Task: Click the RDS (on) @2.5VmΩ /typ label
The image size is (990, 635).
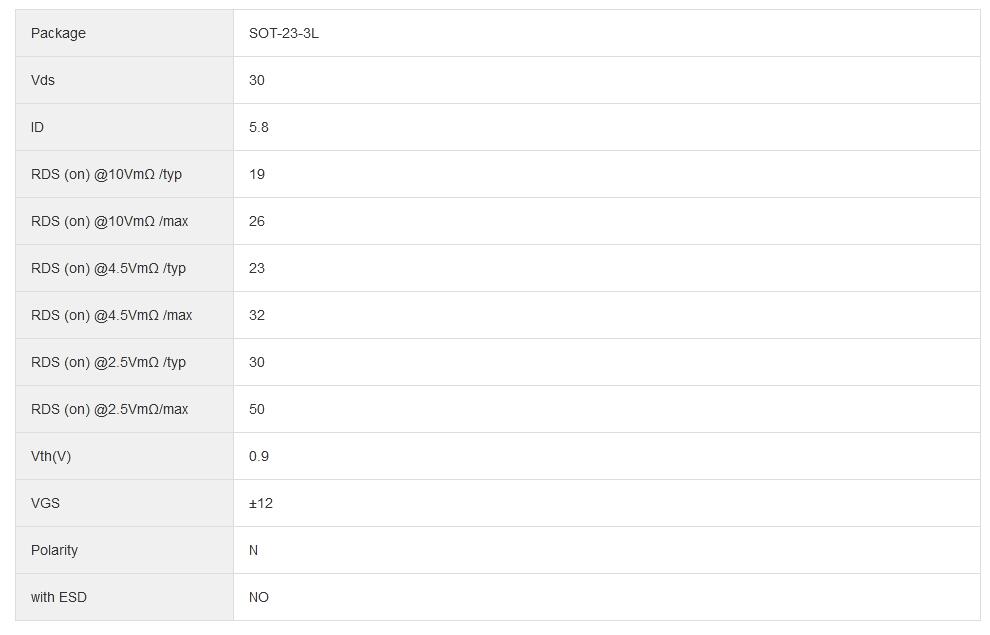Action: click(x=108, y=362)
